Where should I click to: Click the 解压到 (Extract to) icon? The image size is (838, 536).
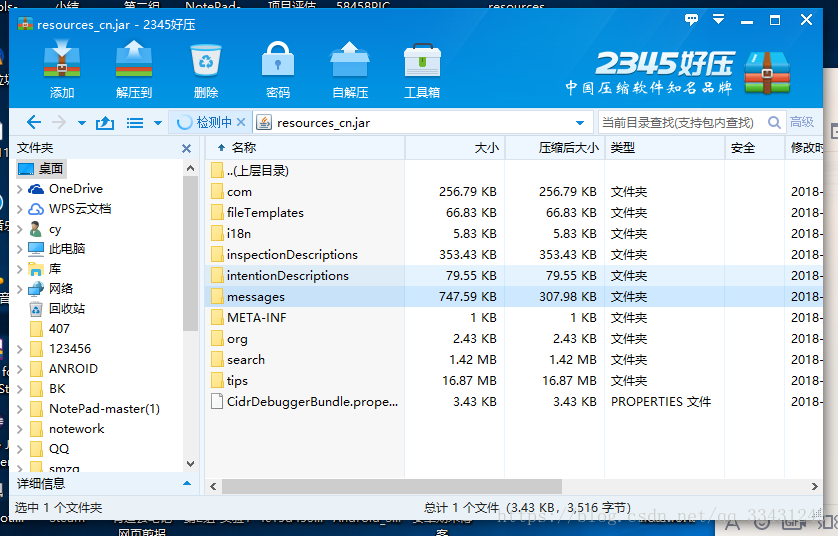coord(134,71)
